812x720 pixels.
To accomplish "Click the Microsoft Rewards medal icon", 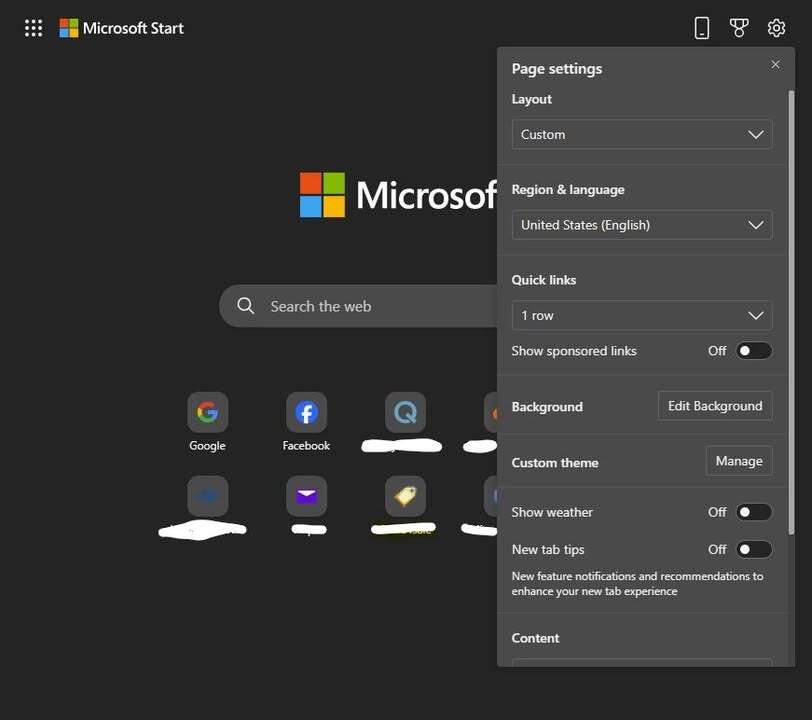I will pyautogui.click(x=739, y=27).
